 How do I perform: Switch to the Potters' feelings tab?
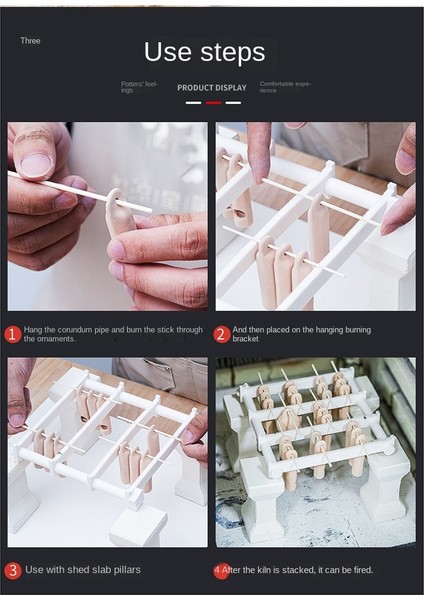(139, 87)
